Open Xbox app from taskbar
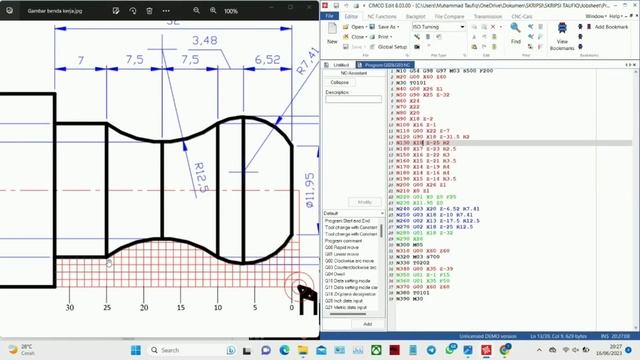Viewport: 640px width, 360px height. point(376,350)
